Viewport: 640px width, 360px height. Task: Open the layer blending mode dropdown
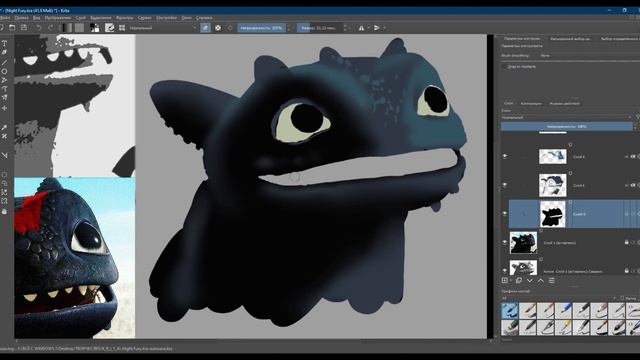[567, 117]
